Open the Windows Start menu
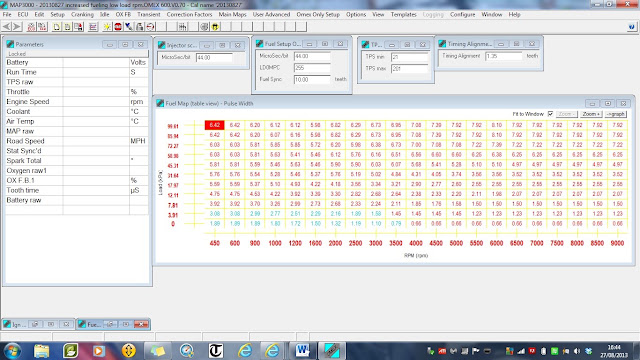 12,351
